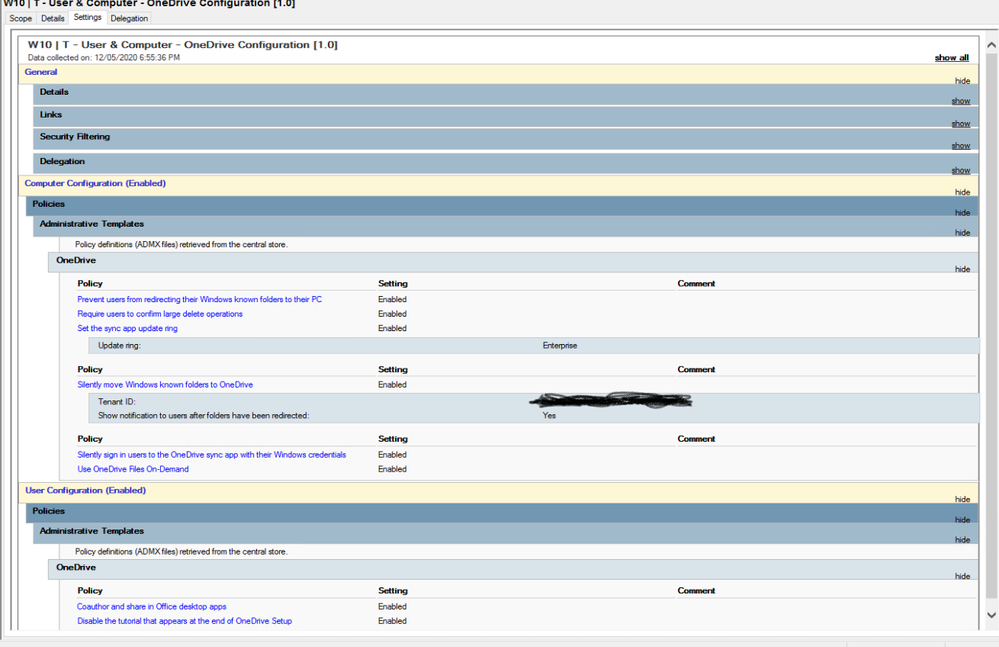Screen dimensions: 999x647
Task: Open Disable the tutorial after OneDrive Setup policy
Action: (185, 621)
